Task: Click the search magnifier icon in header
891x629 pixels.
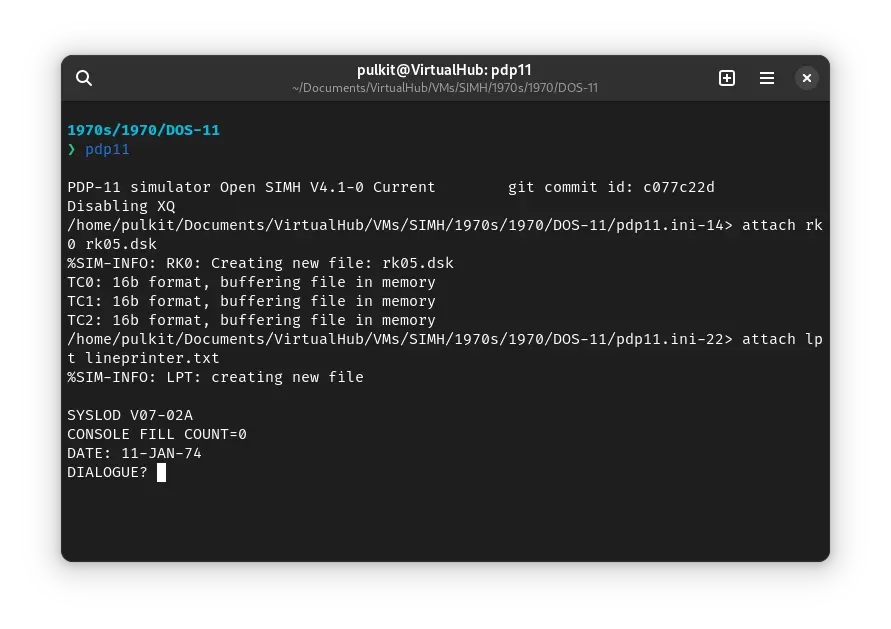Action: [84, 78]
